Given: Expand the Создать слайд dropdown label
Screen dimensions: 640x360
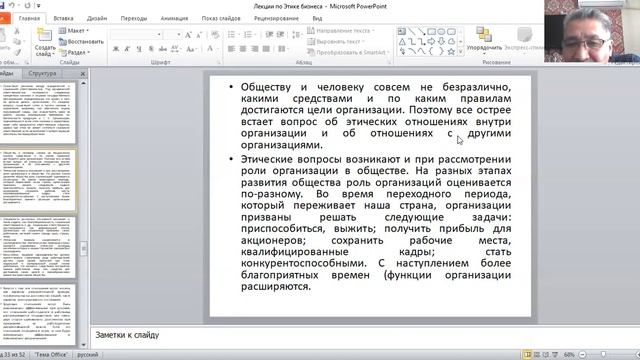Looking at the screenshot, I should [x=45, y=51].
